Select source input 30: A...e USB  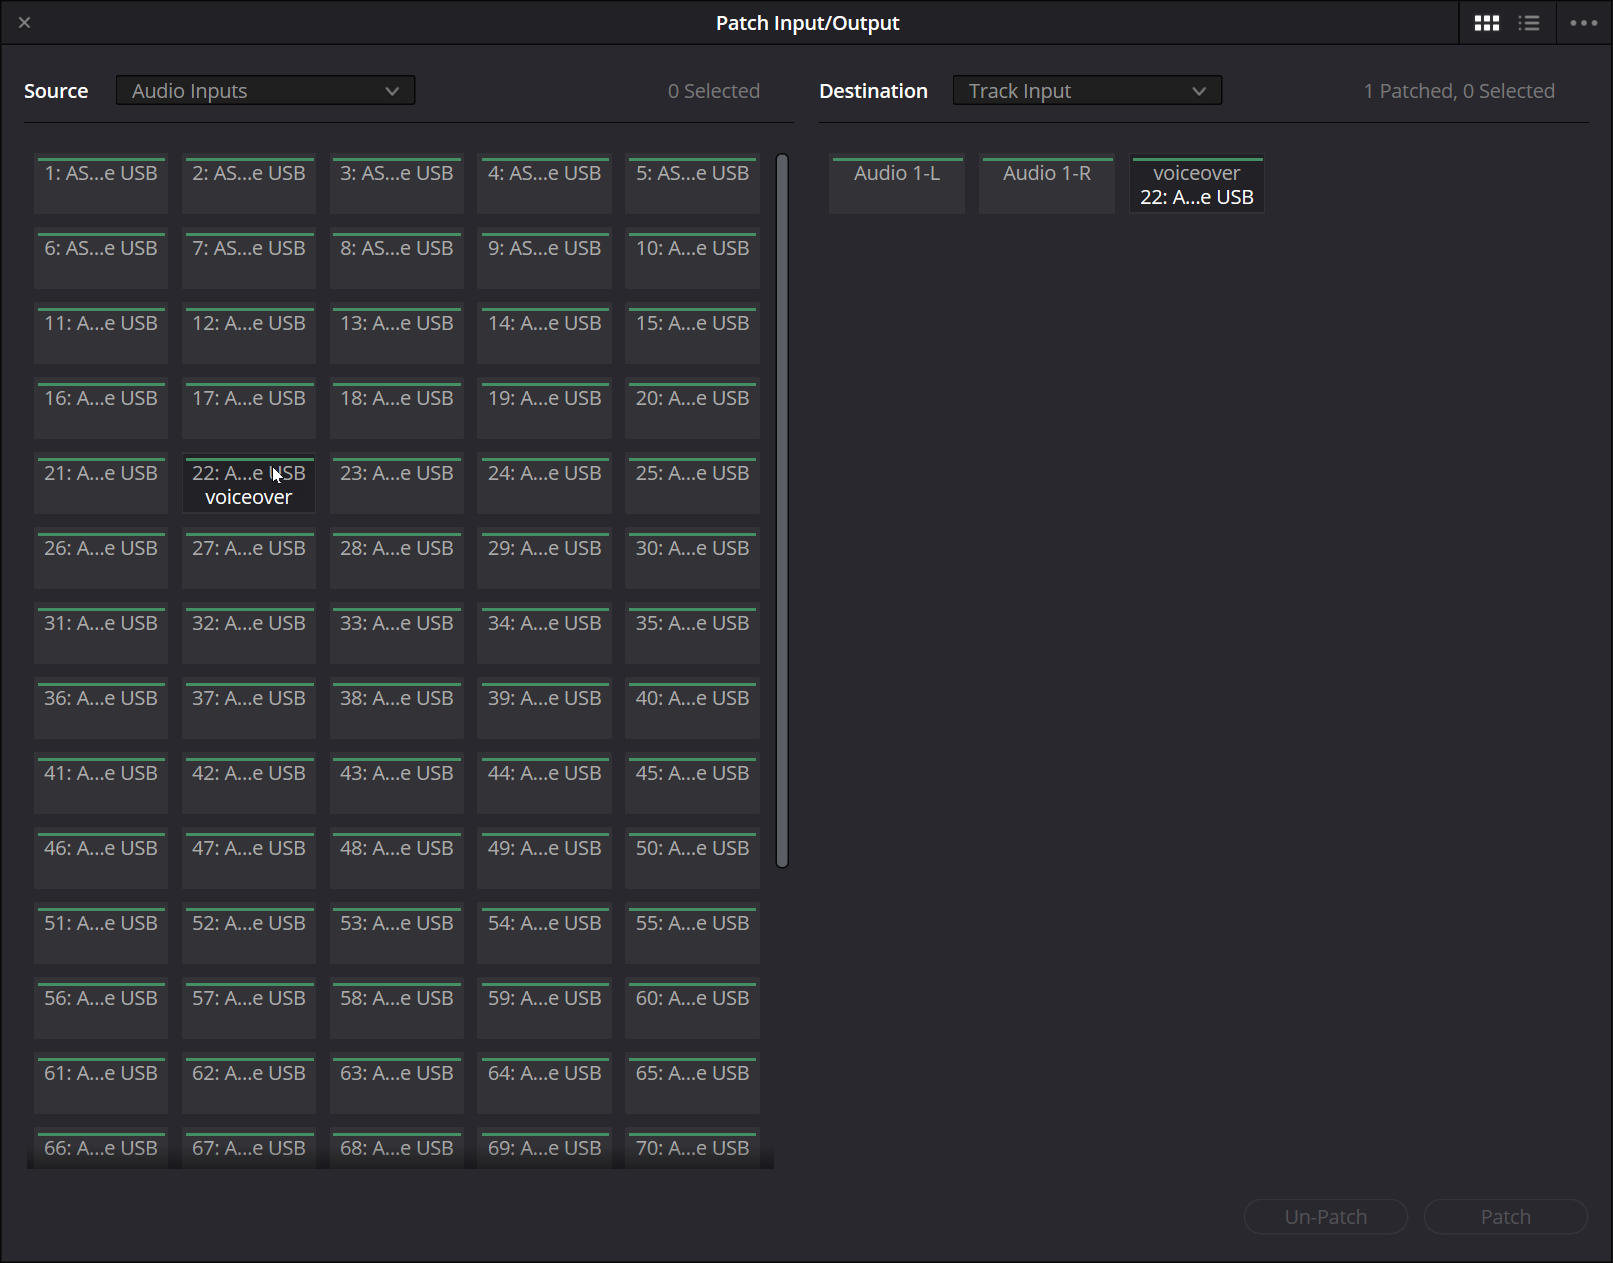[x=693, y=559]
